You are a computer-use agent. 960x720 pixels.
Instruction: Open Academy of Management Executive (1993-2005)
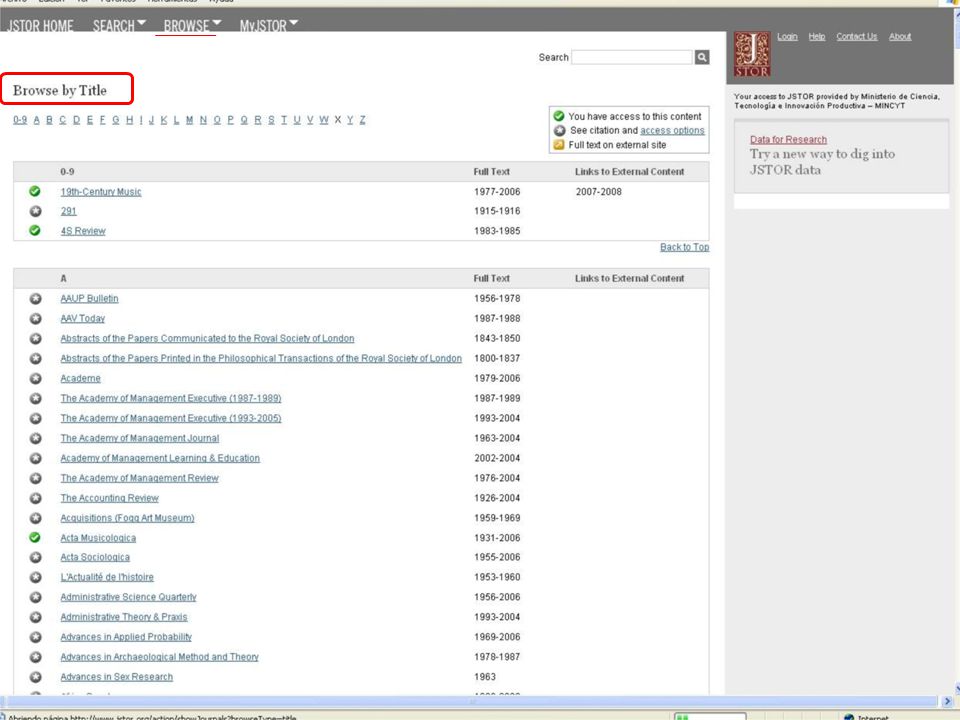click(x=171, y=418)
